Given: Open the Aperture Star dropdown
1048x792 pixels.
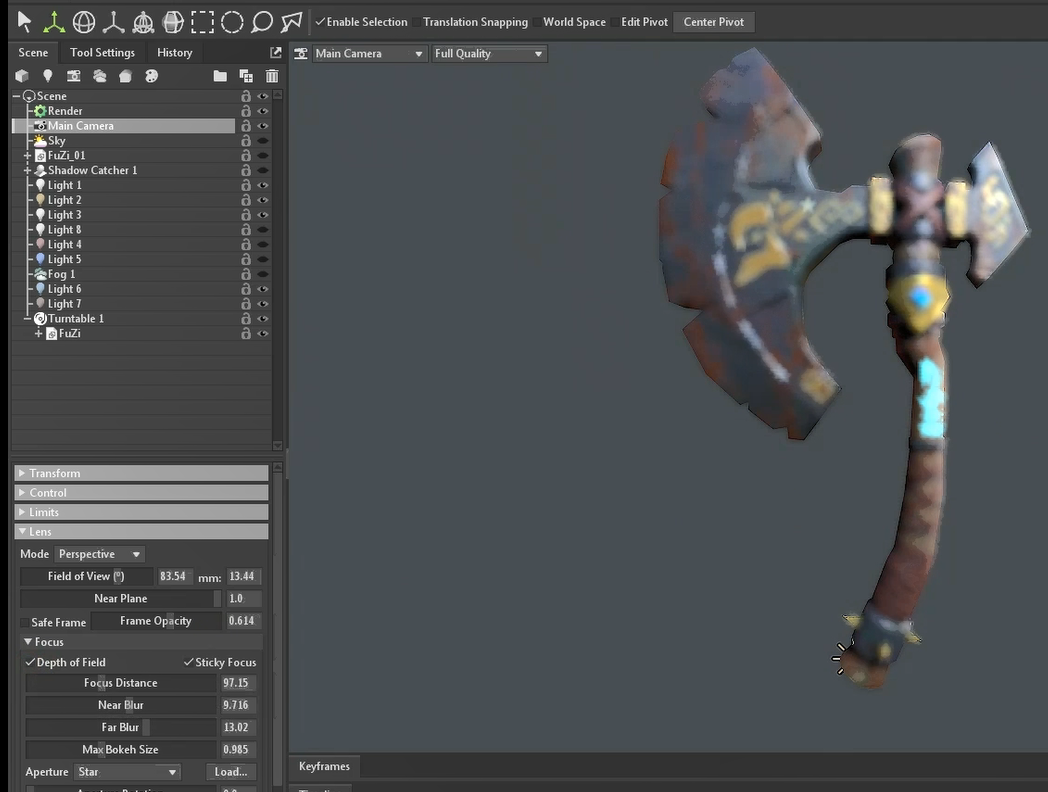Looking at the screenshot, I should point(127,772).
